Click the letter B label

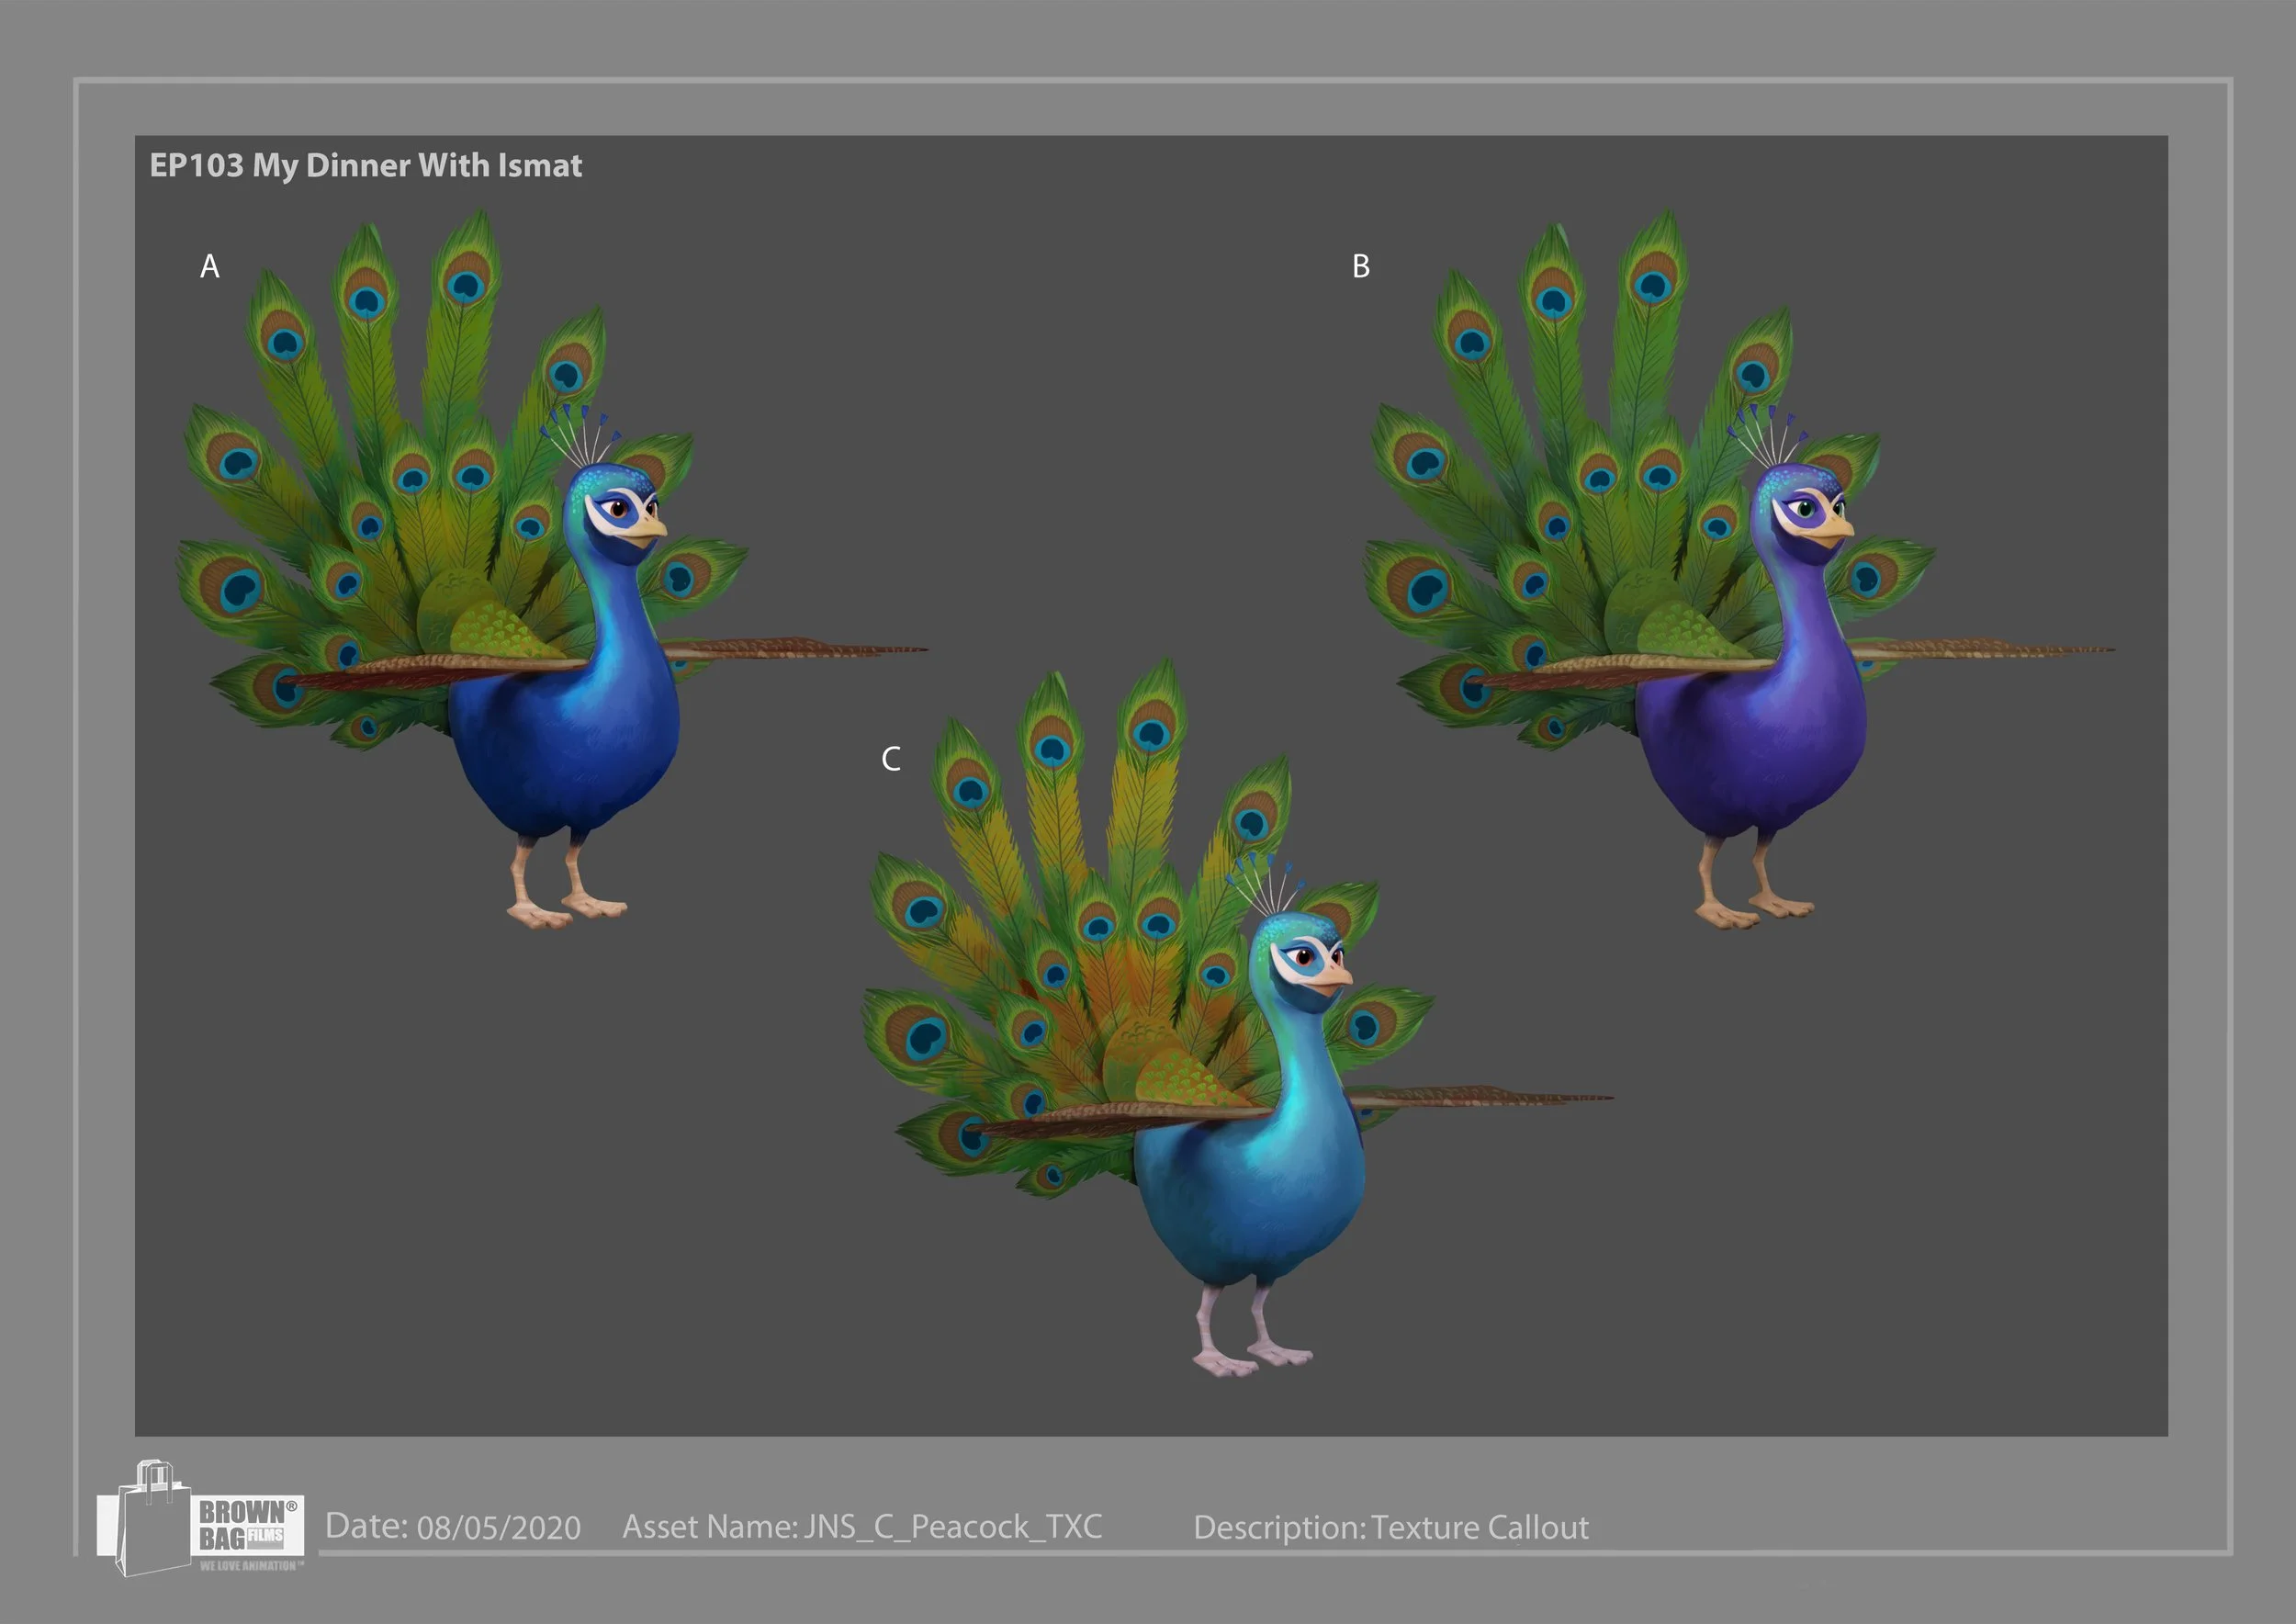click(x=1360, y=267)
